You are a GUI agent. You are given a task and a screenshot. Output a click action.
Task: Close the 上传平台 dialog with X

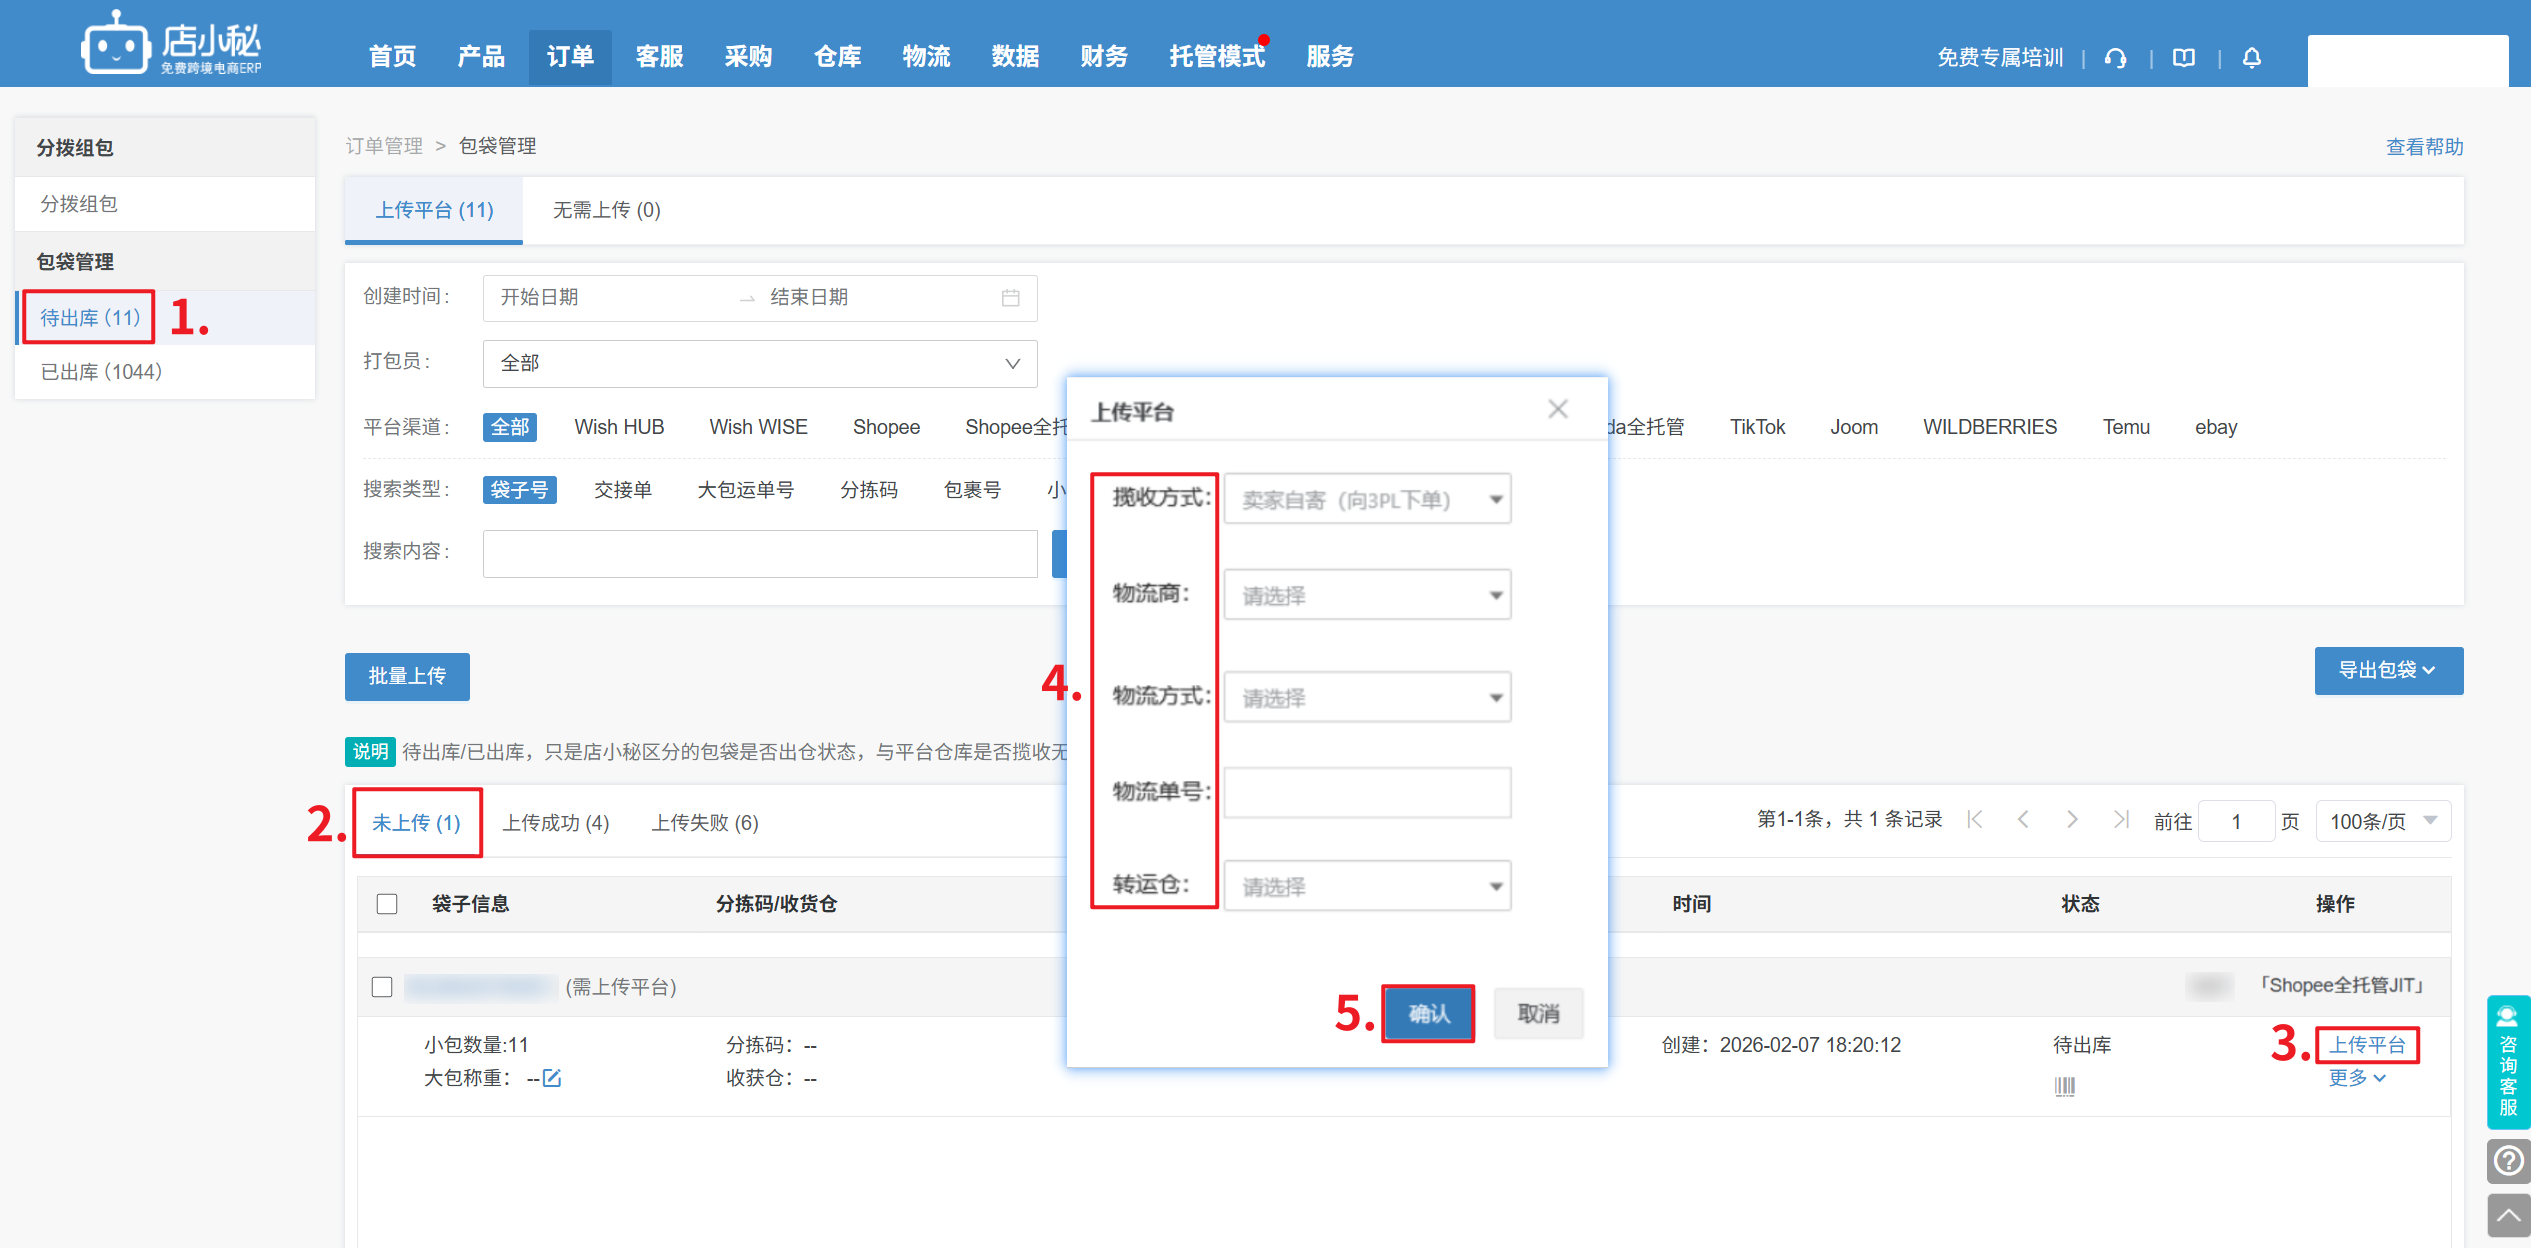click(1557, 409)
